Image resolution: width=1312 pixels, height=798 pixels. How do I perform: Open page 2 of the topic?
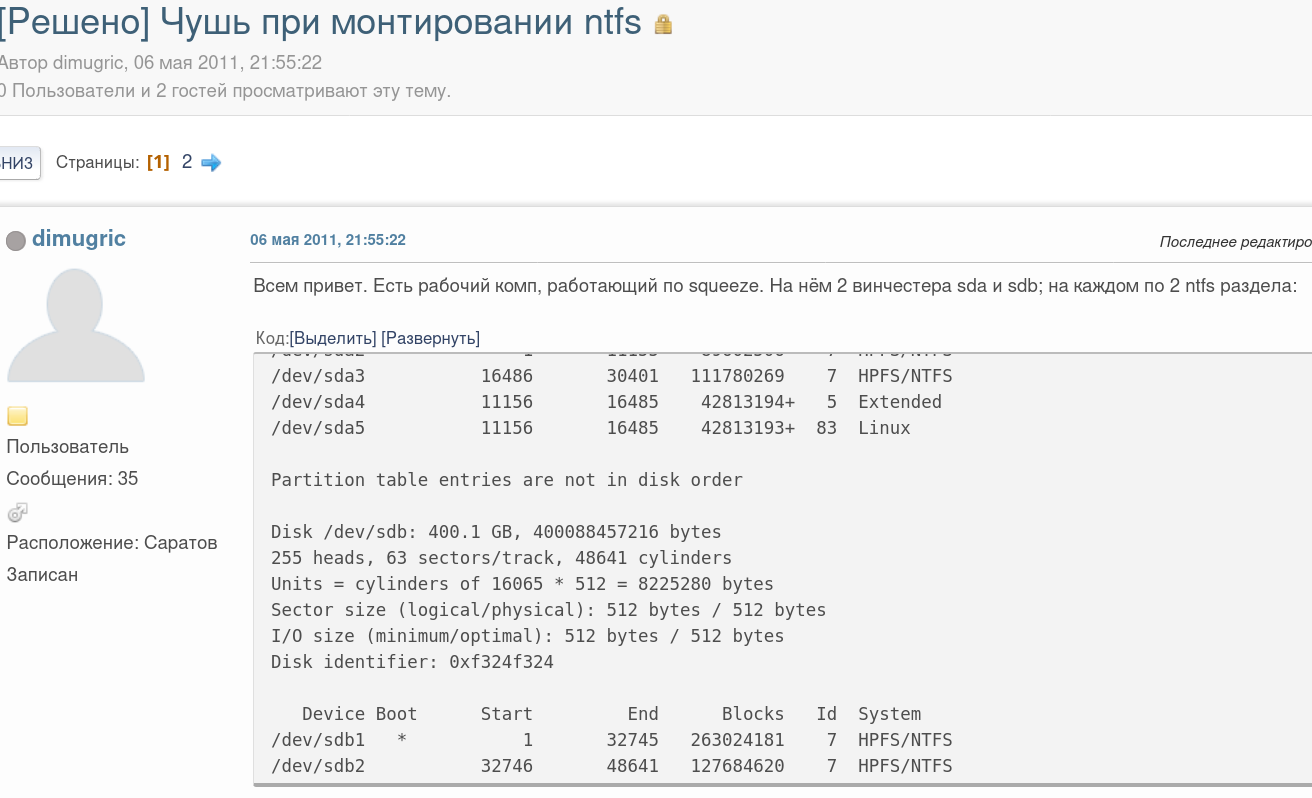pos(187,161)
